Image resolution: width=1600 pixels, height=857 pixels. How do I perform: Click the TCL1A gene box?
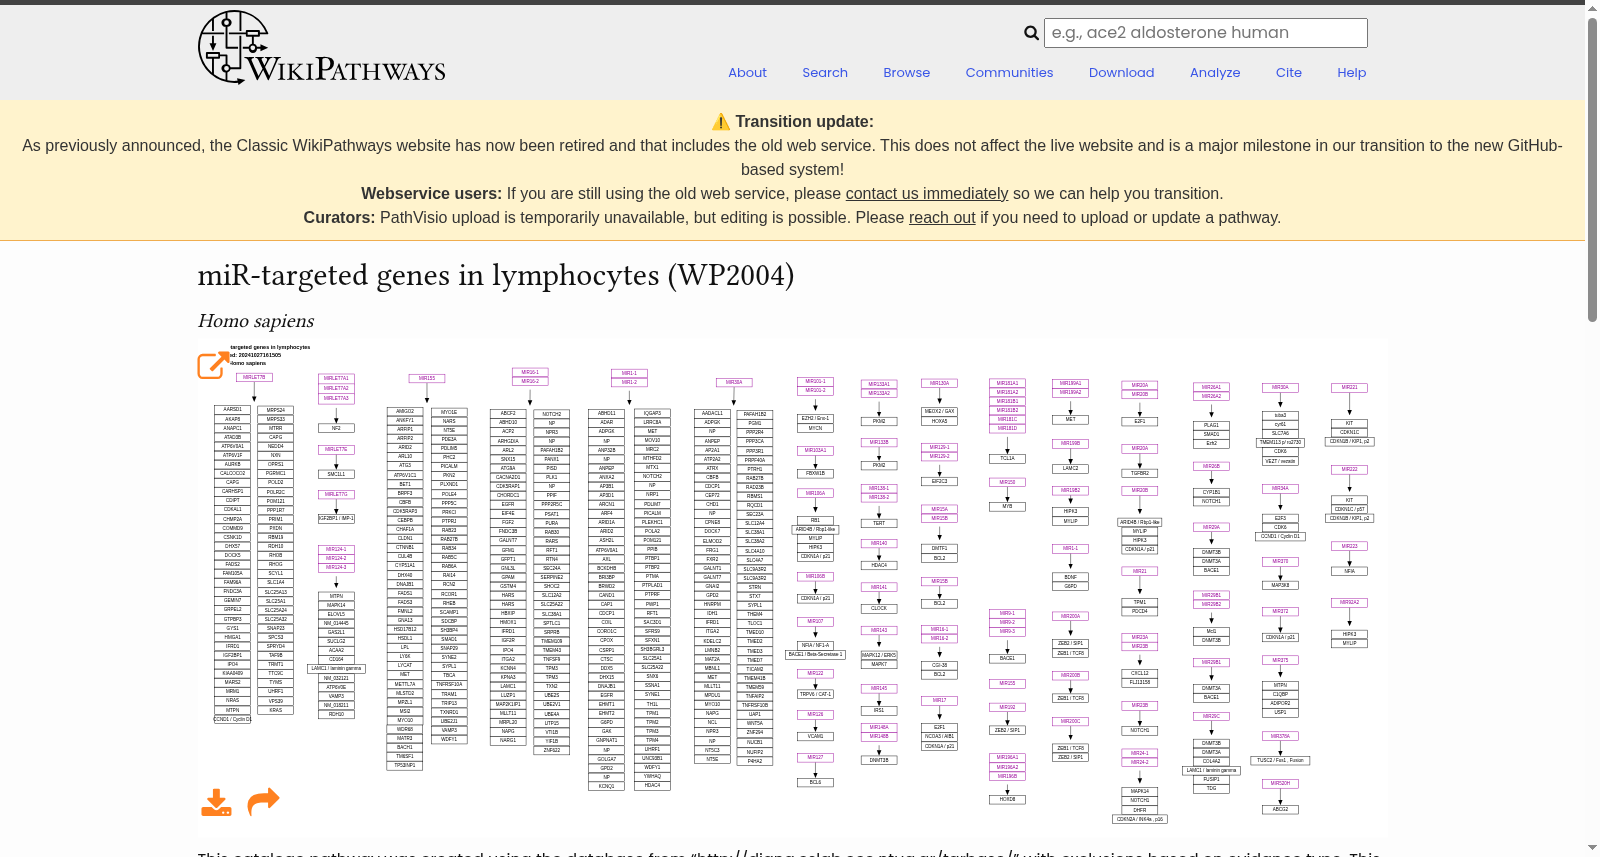click(x=1007, y=459)
